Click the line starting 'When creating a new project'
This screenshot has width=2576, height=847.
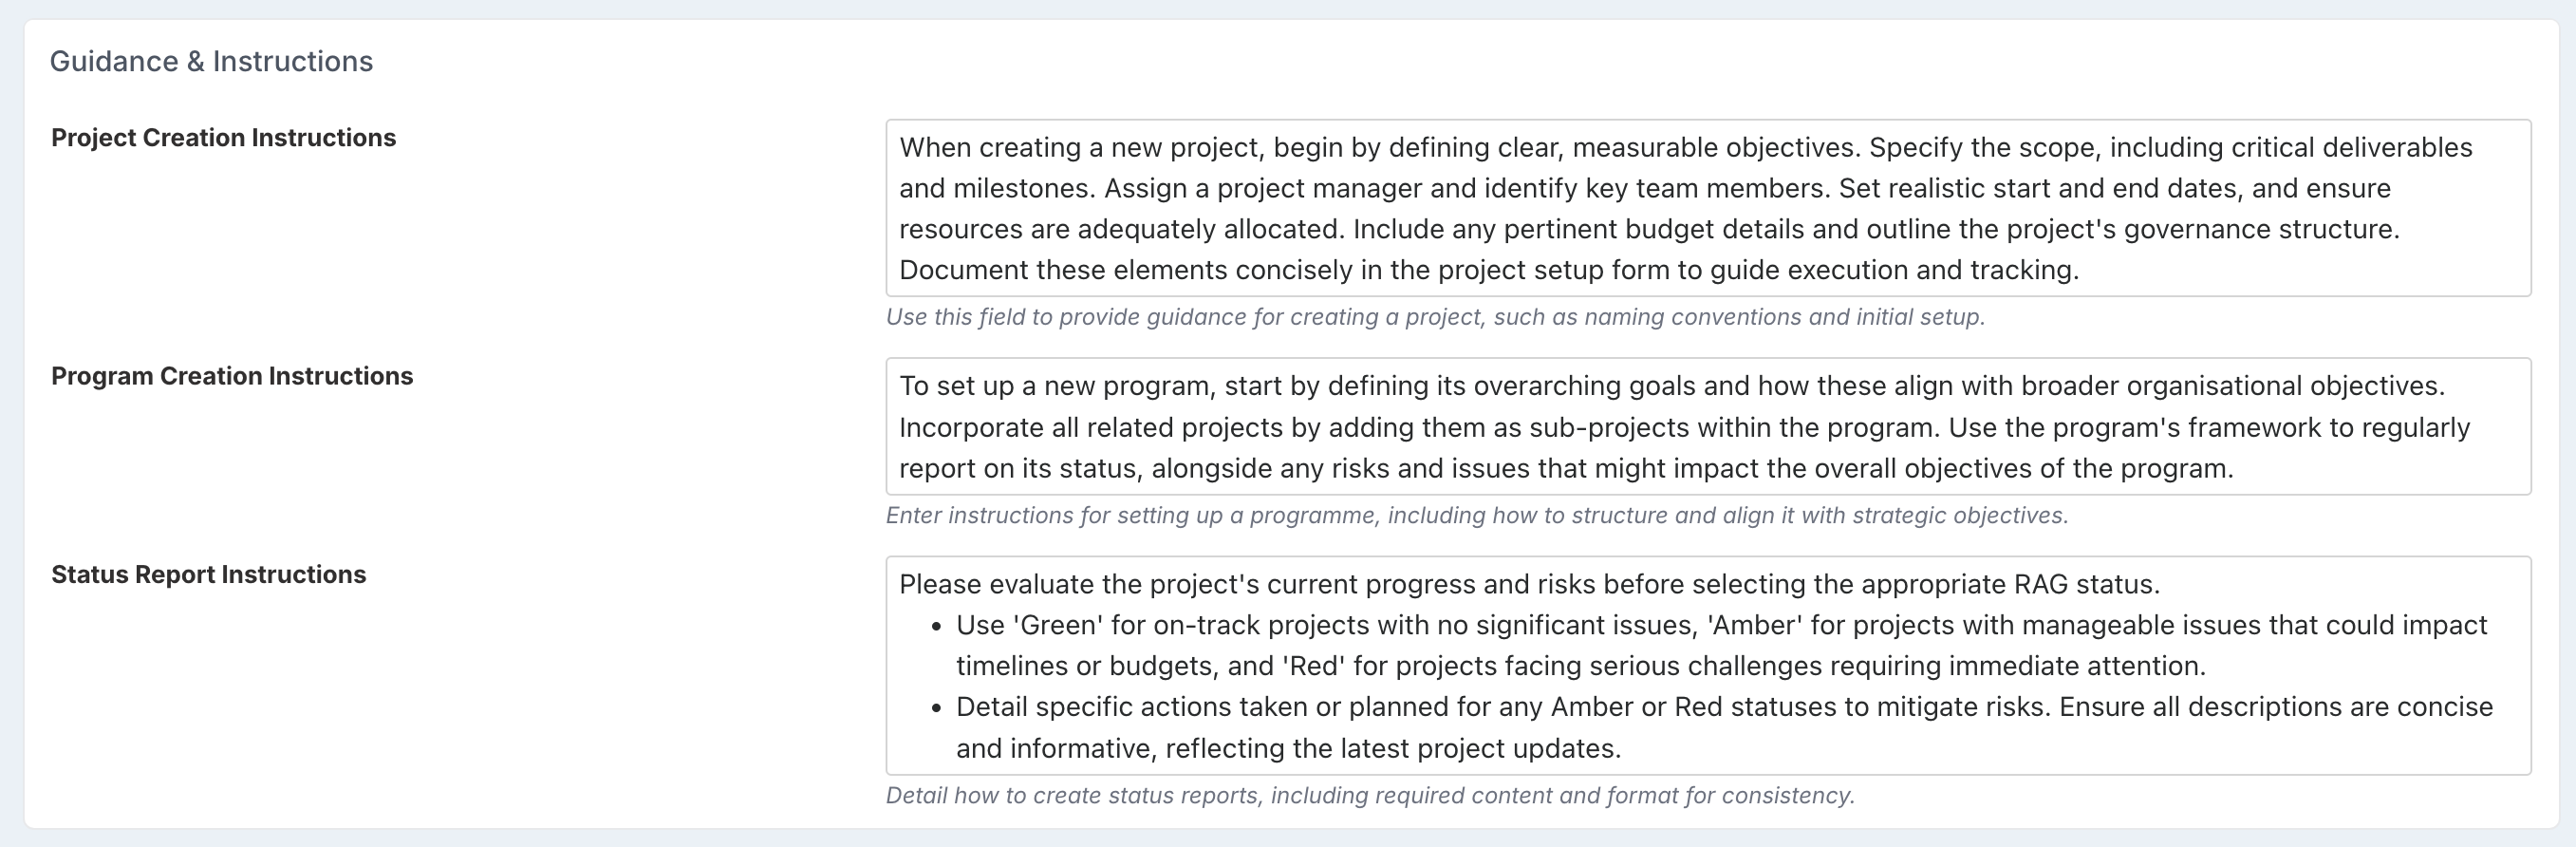tap(1685, 147)
